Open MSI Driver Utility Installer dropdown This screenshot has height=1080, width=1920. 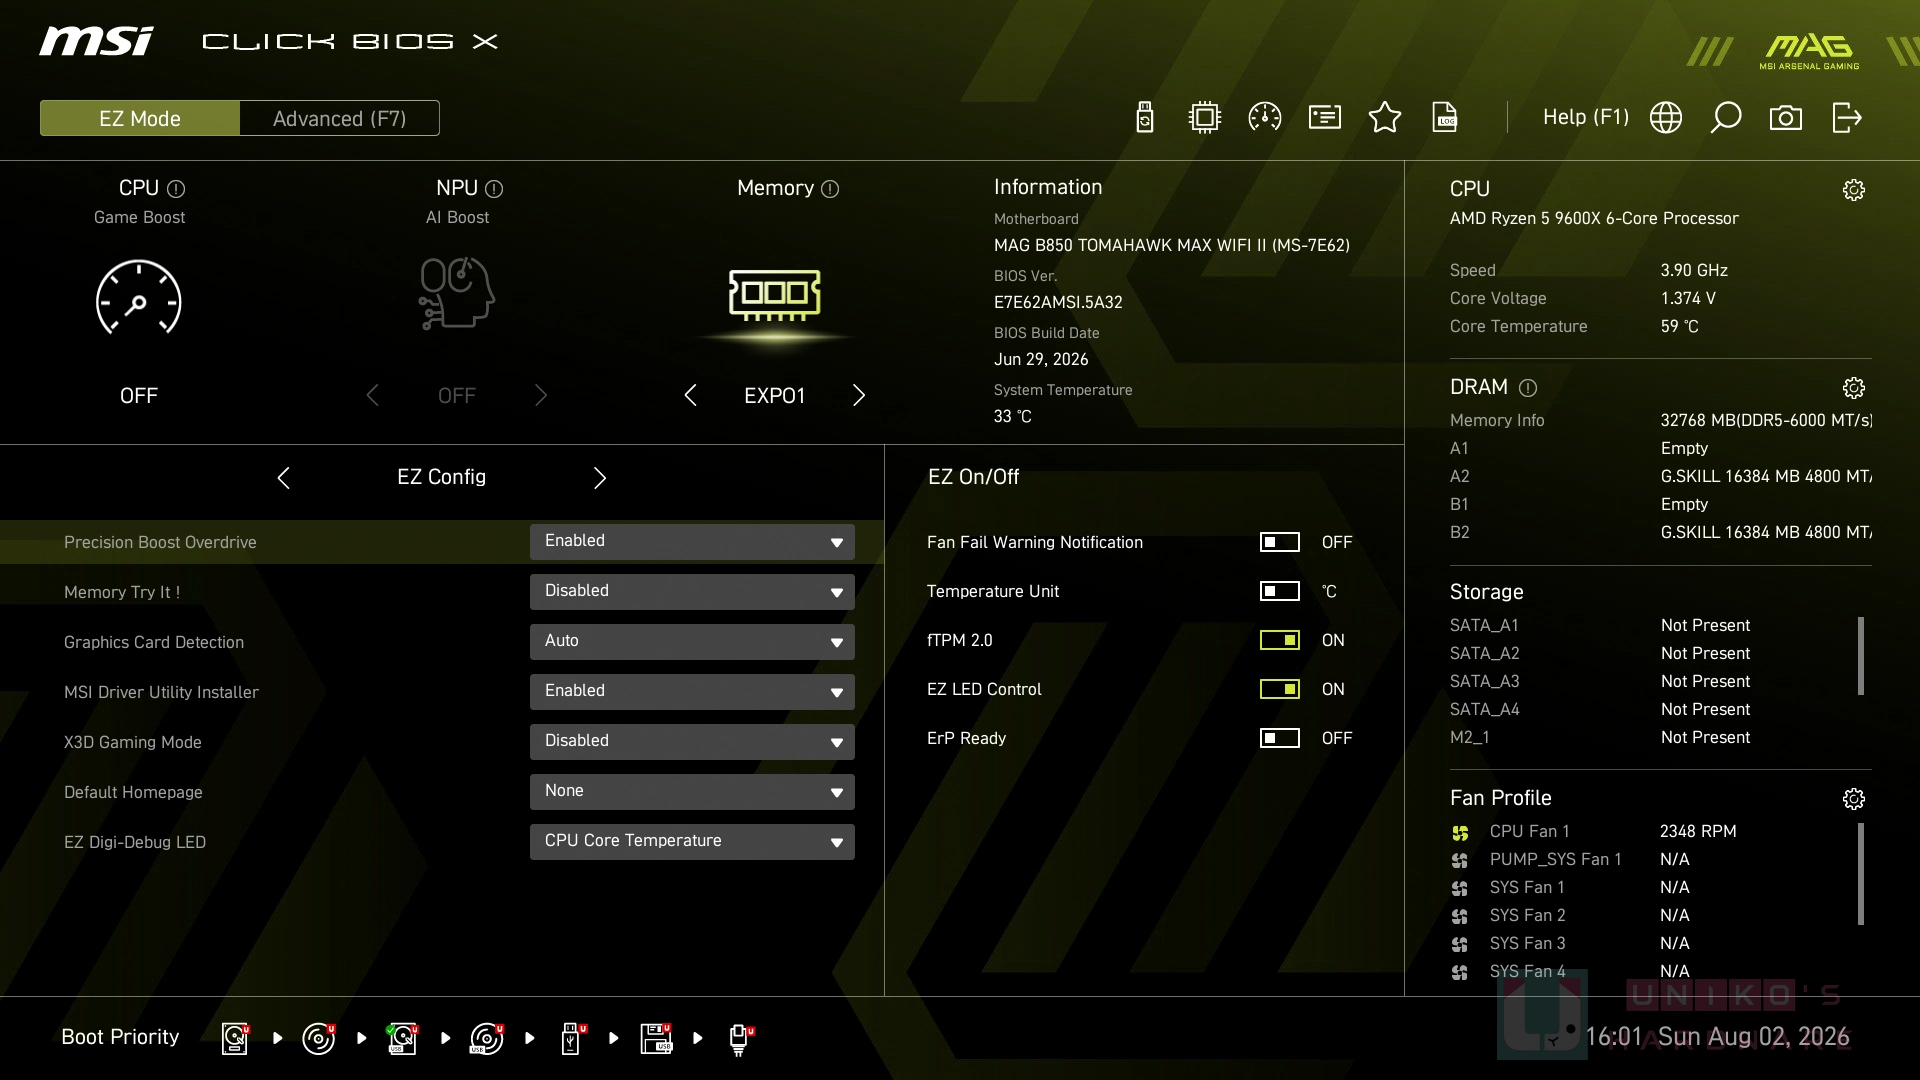click(x=692, y=692)
